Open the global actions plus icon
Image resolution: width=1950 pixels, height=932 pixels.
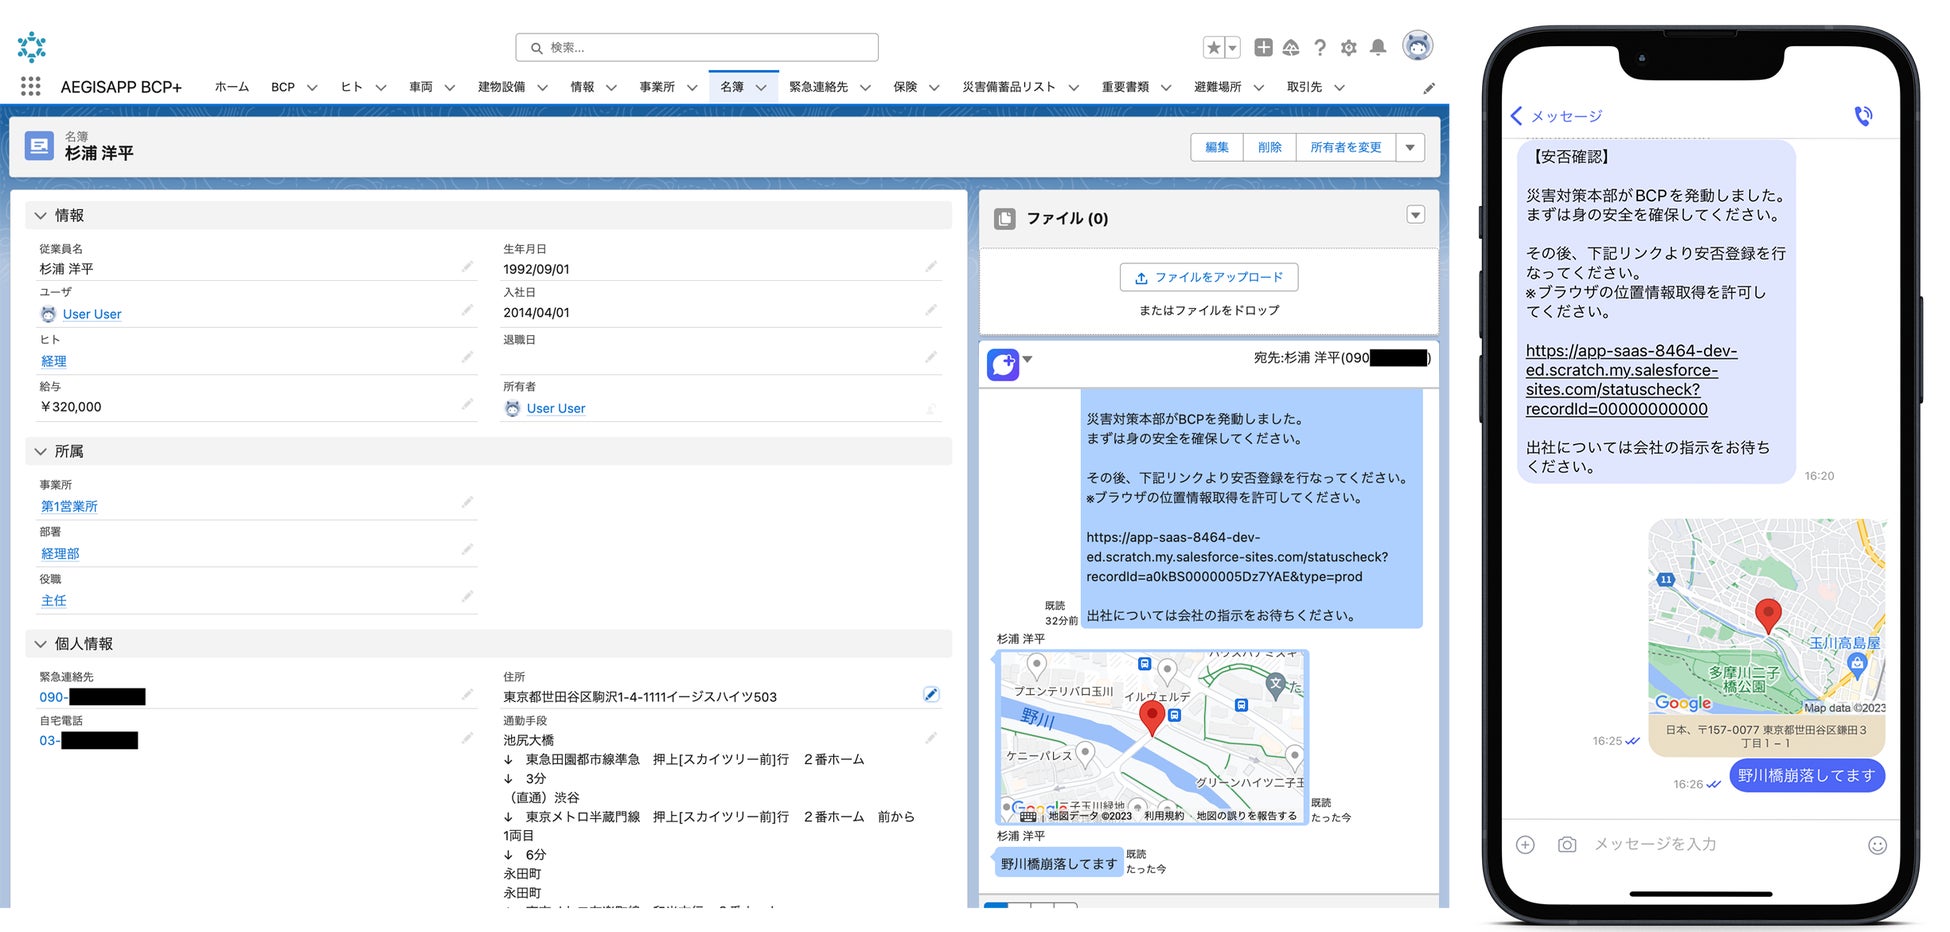tap(1263, 47)
